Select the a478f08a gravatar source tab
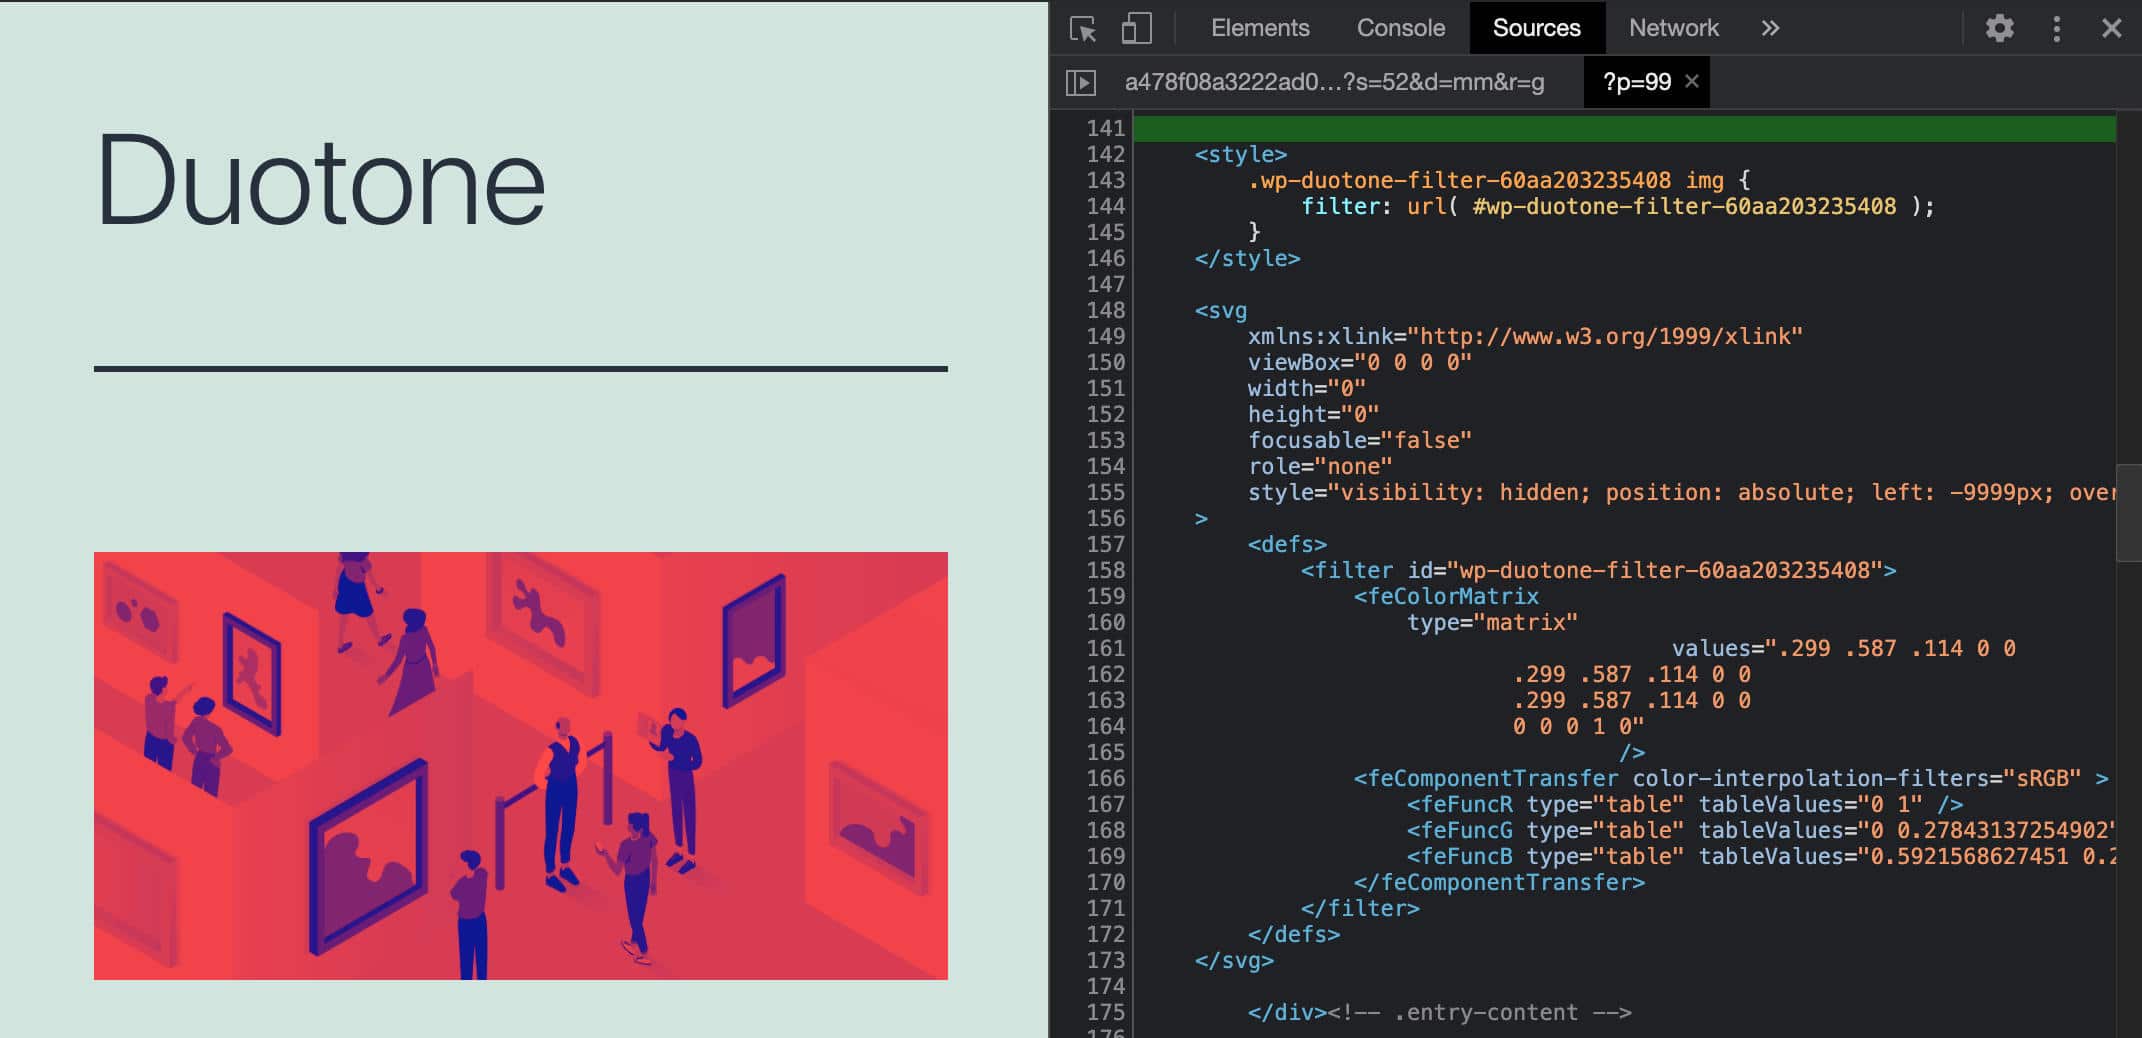This screenshot has height=1038, width=2142. [1334, 82]
